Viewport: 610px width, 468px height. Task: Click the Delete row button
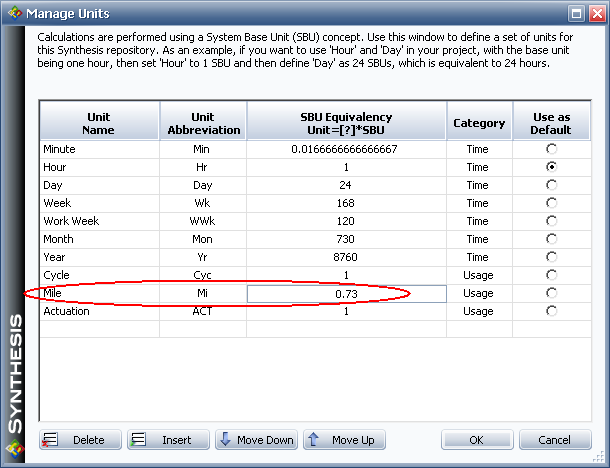tap(81, 440)
